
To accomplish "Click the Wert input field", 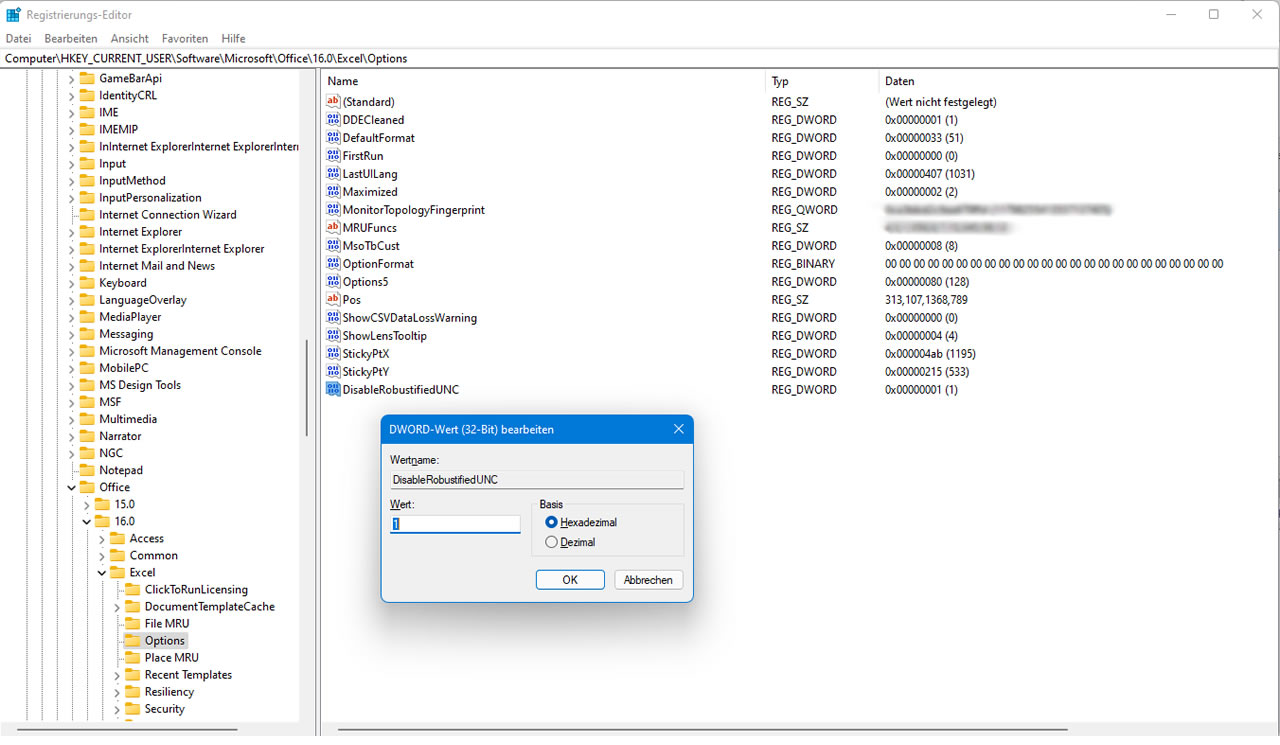I will click(x=455, y=524).
